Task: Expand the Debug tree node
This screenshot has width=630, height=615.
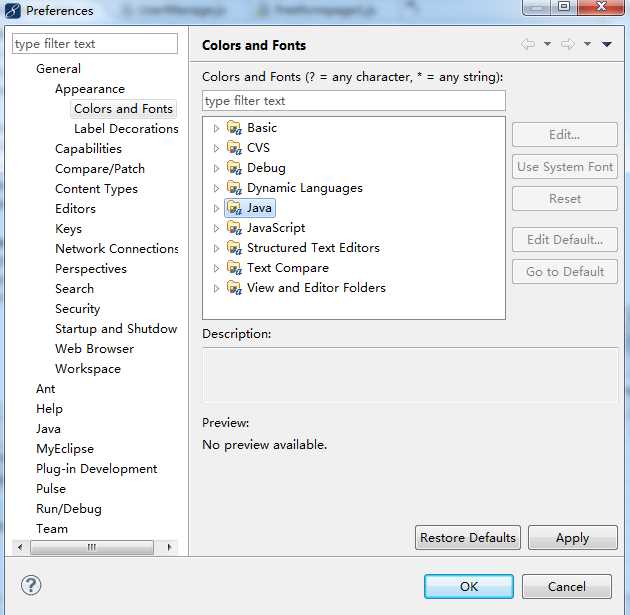Action: coord(217,168)
